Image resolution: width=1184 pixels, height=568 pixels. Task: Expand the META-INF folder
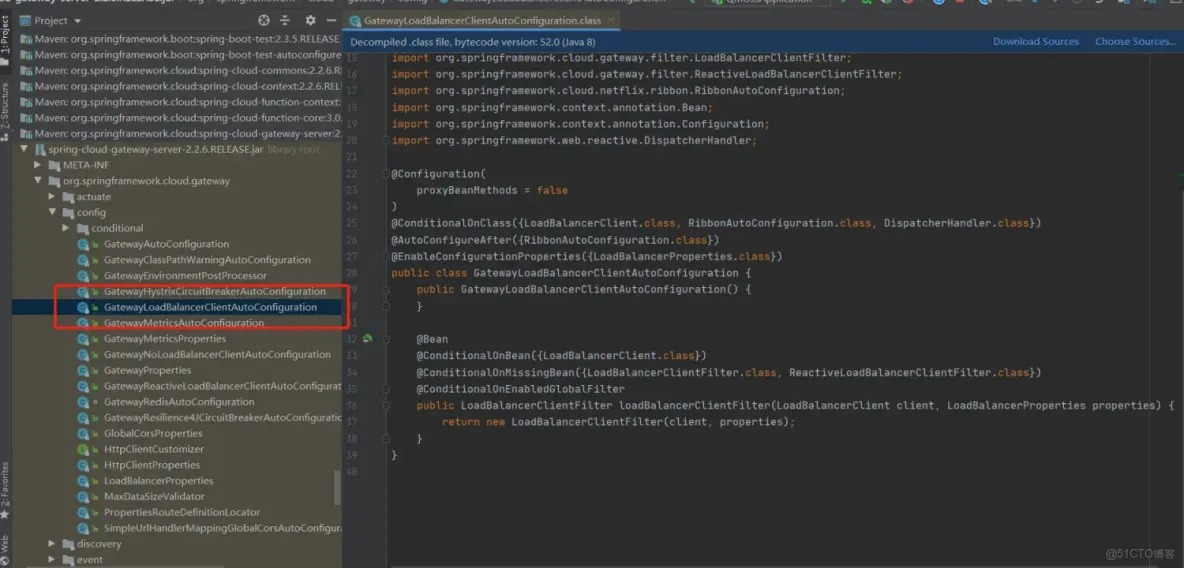38,165
